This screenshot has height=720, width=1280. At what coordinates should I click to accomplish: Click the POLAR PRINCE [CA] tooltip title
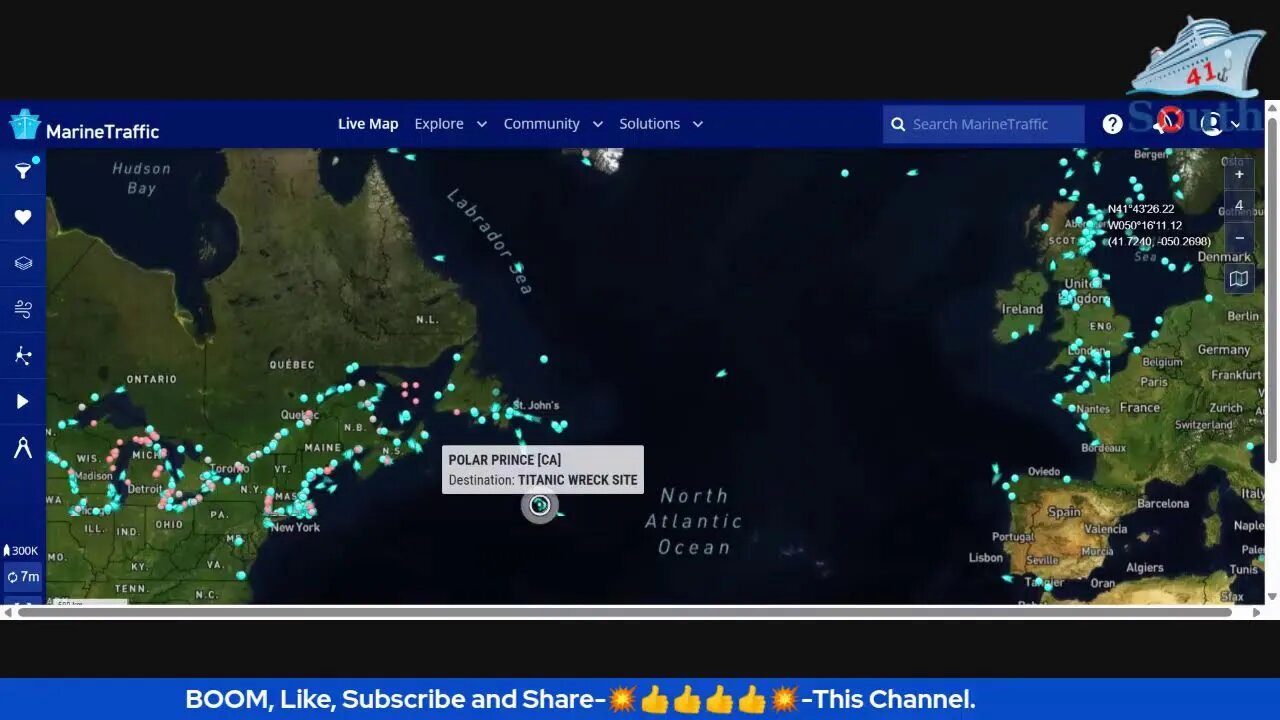click(505, 460)
